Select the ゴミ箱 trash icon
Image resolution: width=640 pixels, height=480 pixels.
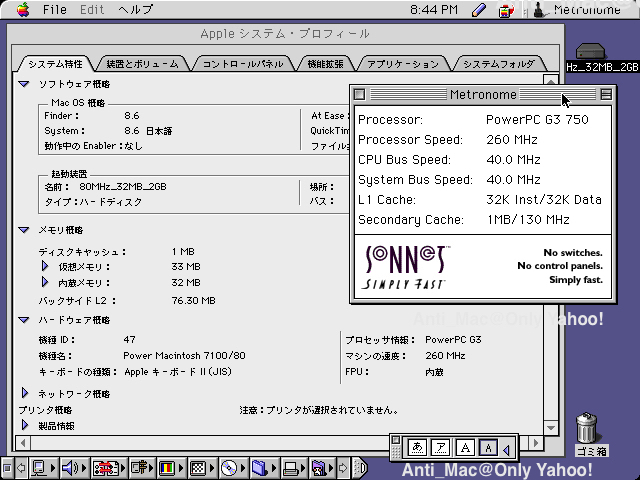[587, 428]
